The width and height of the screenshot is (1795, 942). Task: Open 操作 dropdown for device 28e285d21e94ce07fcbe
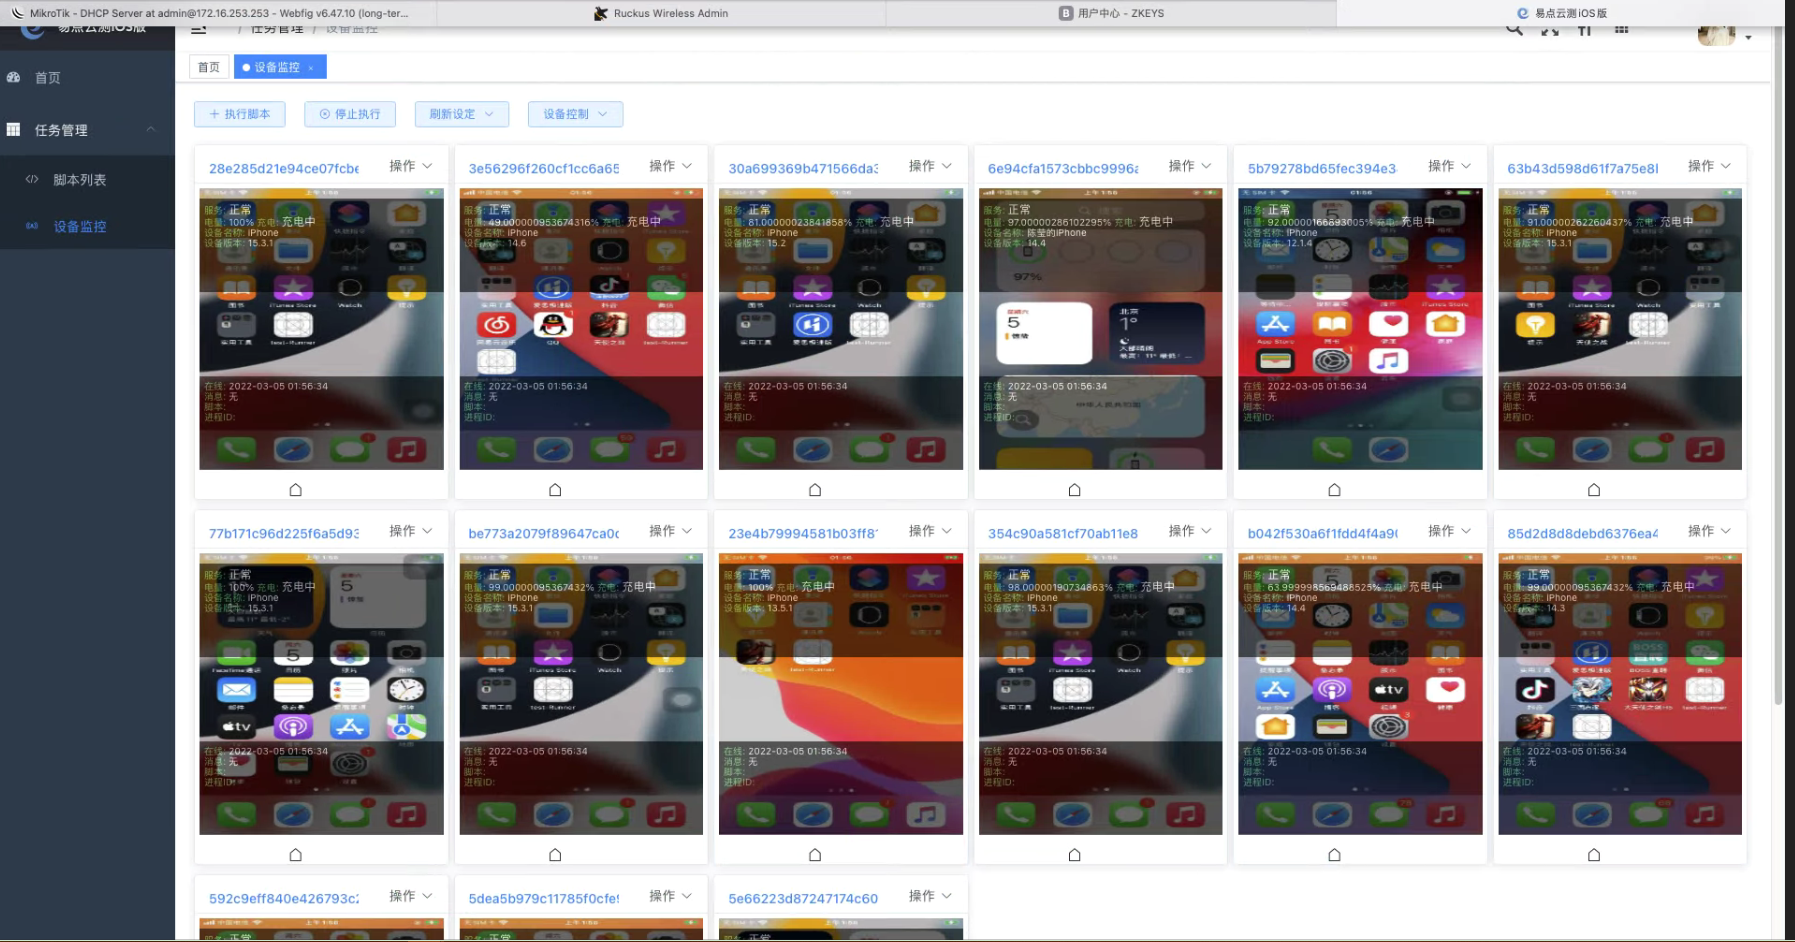pos(411,166)
